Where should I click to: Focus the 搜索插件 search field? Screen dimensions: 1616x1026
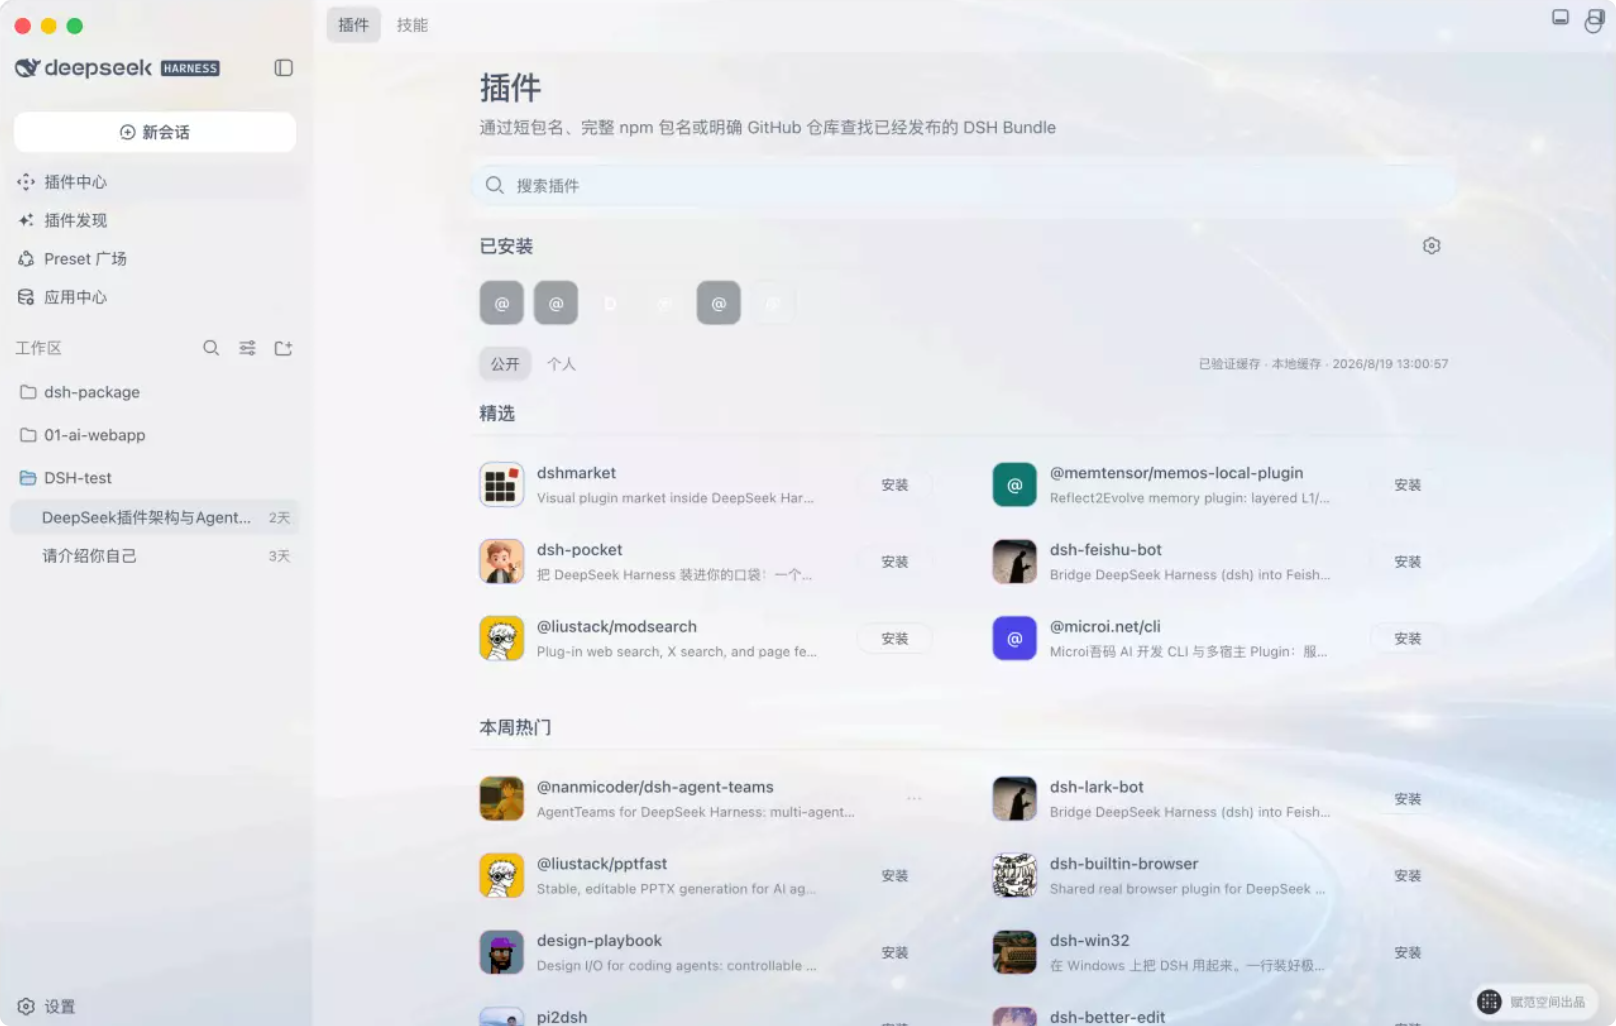(964, 185)
